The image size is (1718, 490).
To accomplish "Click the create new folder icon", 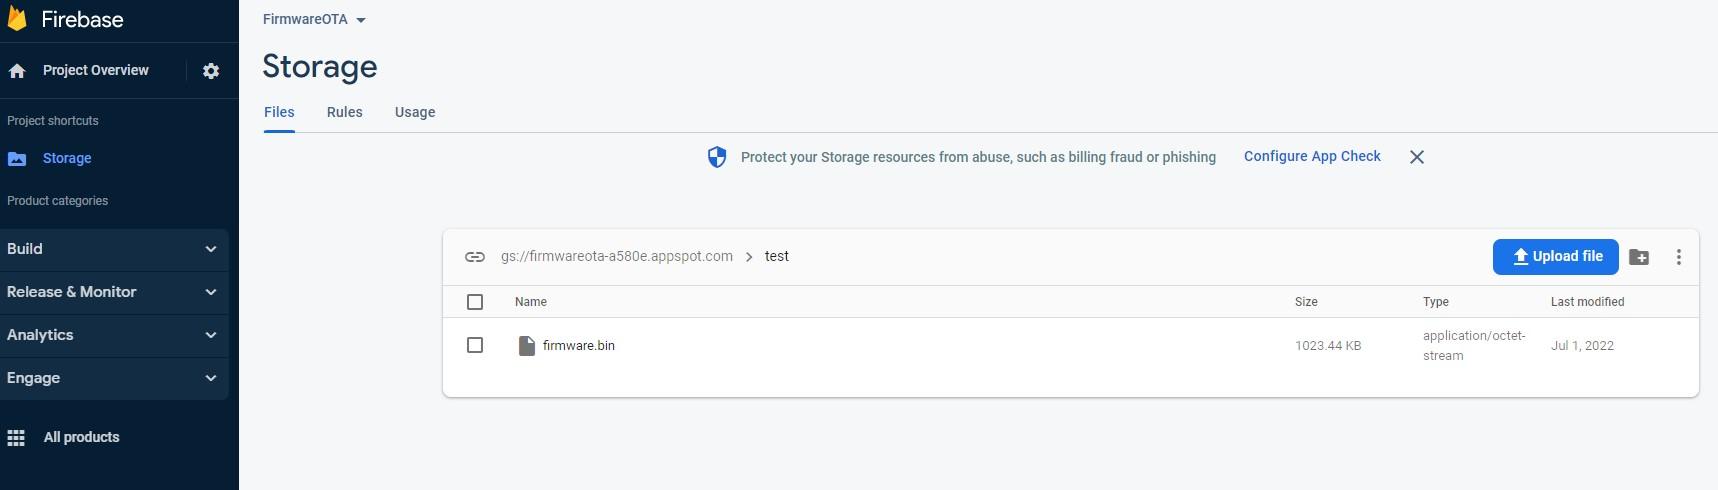I will pos(1639,257).
